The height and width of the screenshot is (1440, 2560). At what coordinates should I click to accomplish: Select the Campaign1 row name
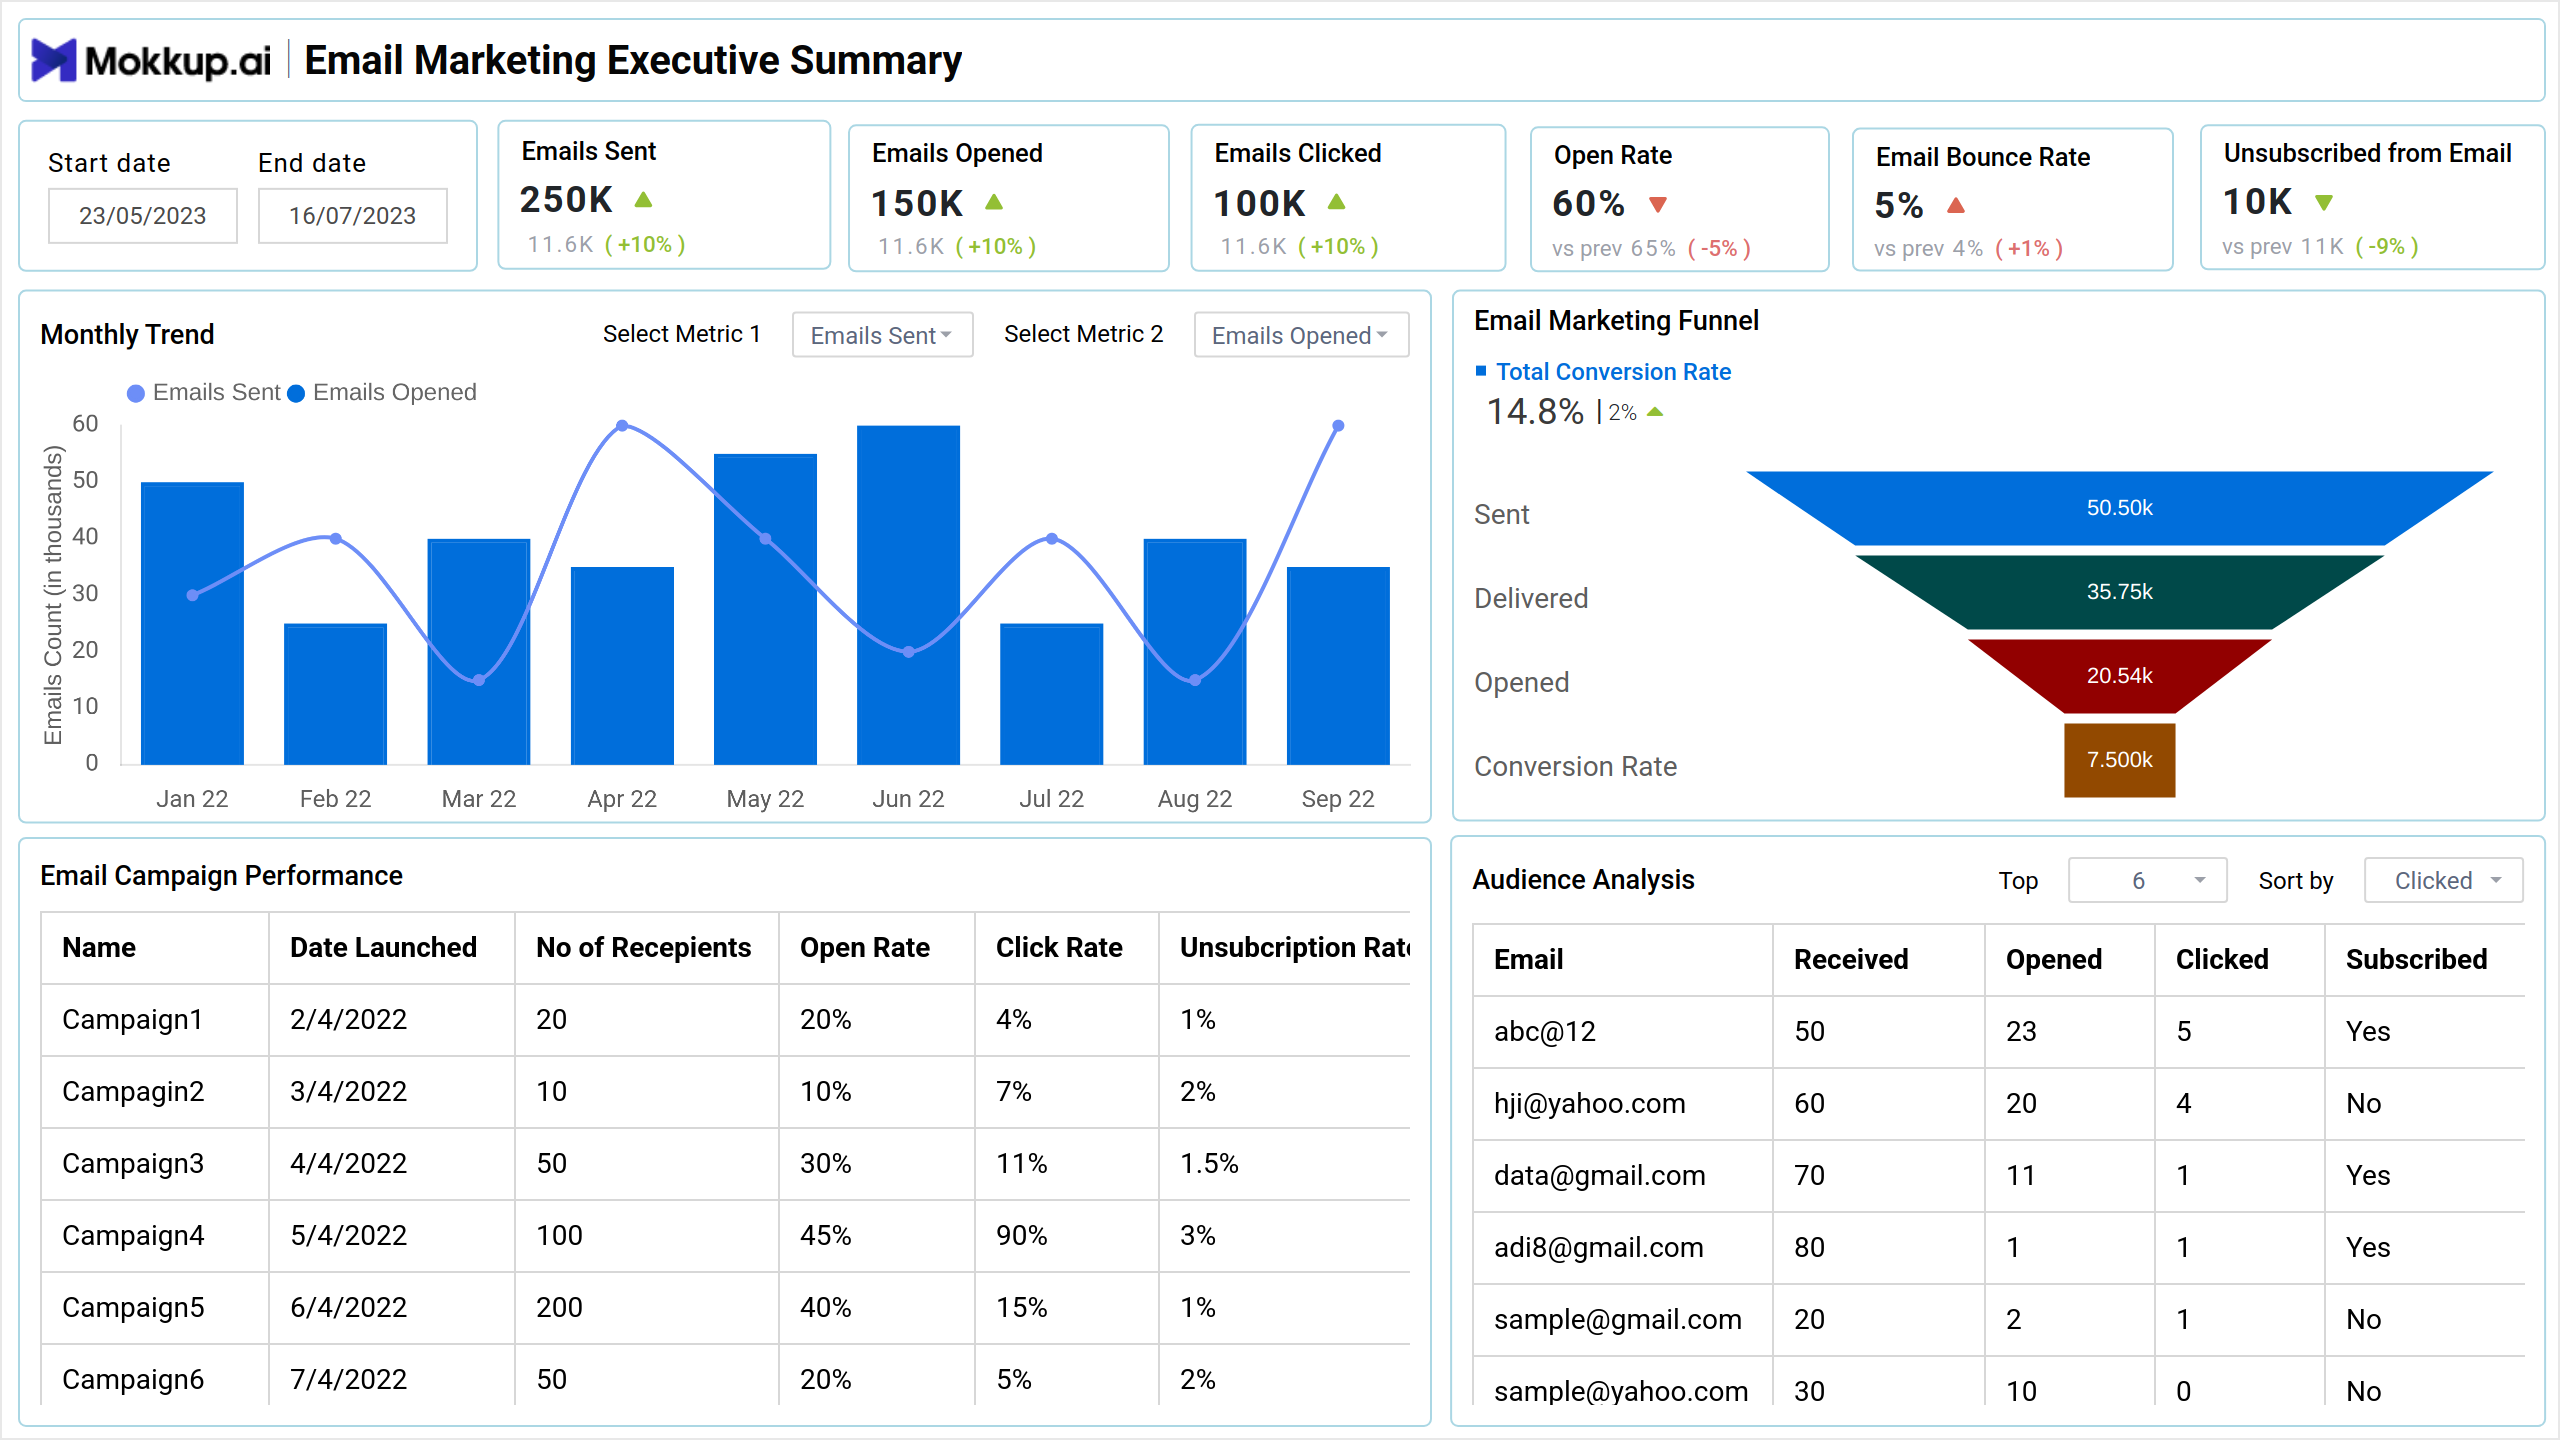(x=132, y=1019)
